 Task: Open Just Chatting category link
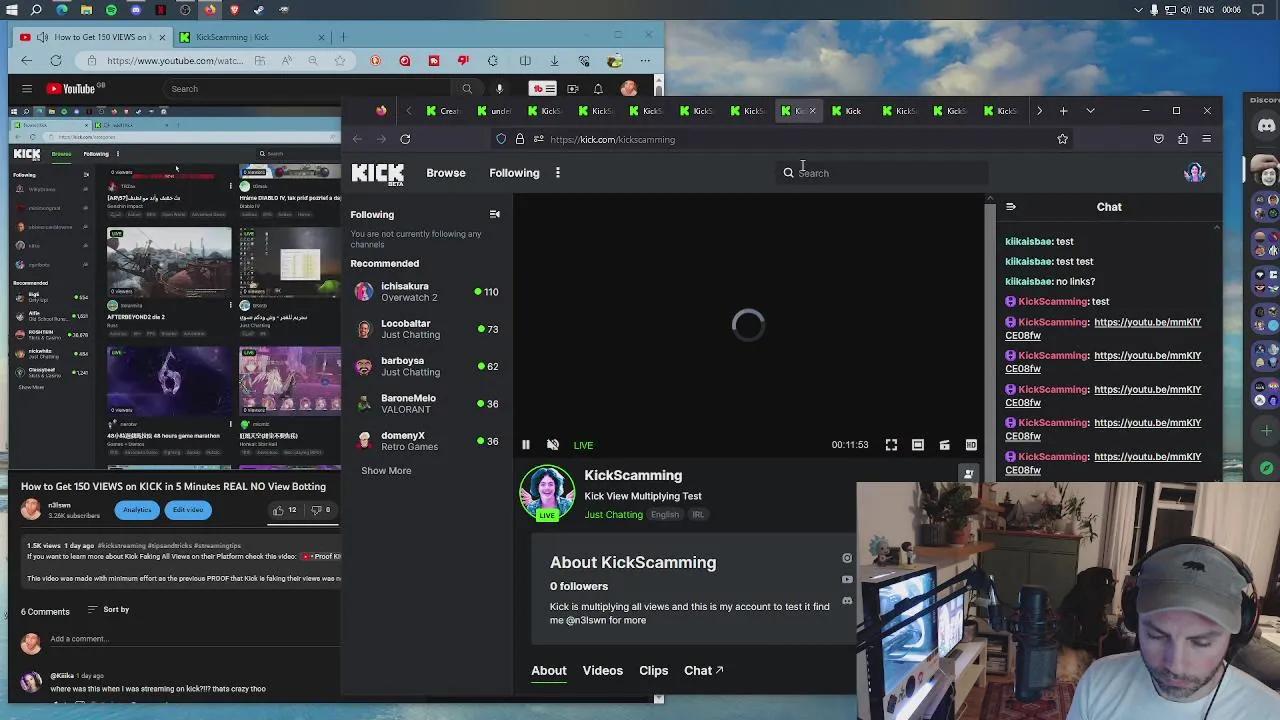(614, 515)
